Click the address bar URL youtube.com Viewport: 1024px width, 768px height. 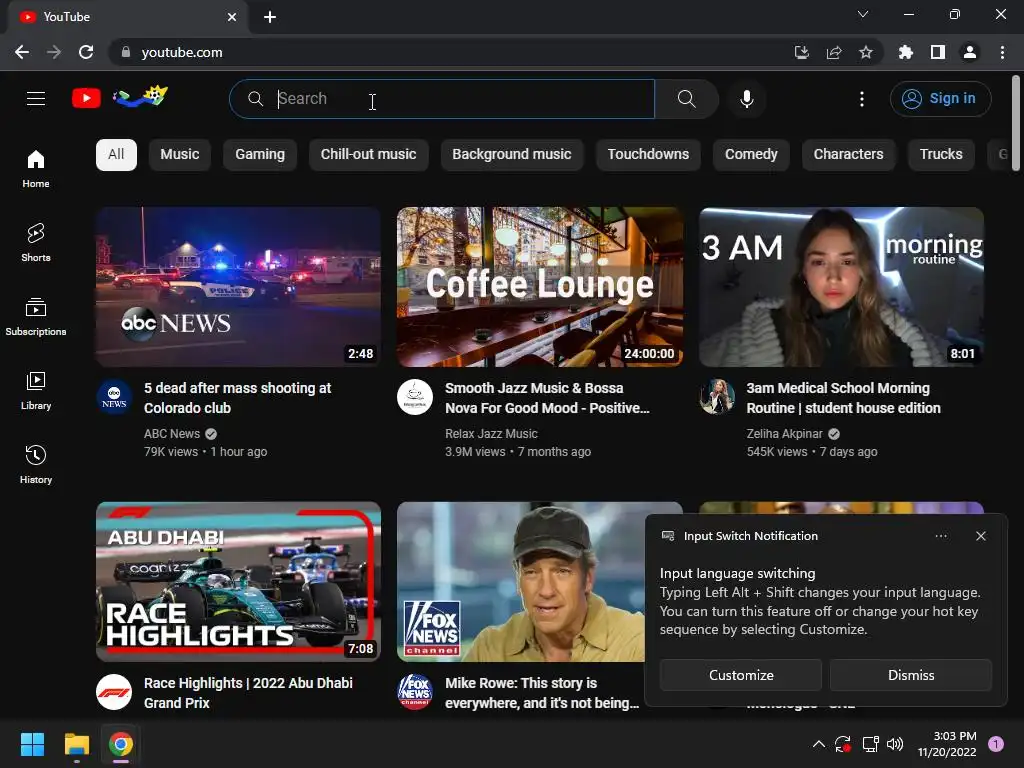point(182,52)
